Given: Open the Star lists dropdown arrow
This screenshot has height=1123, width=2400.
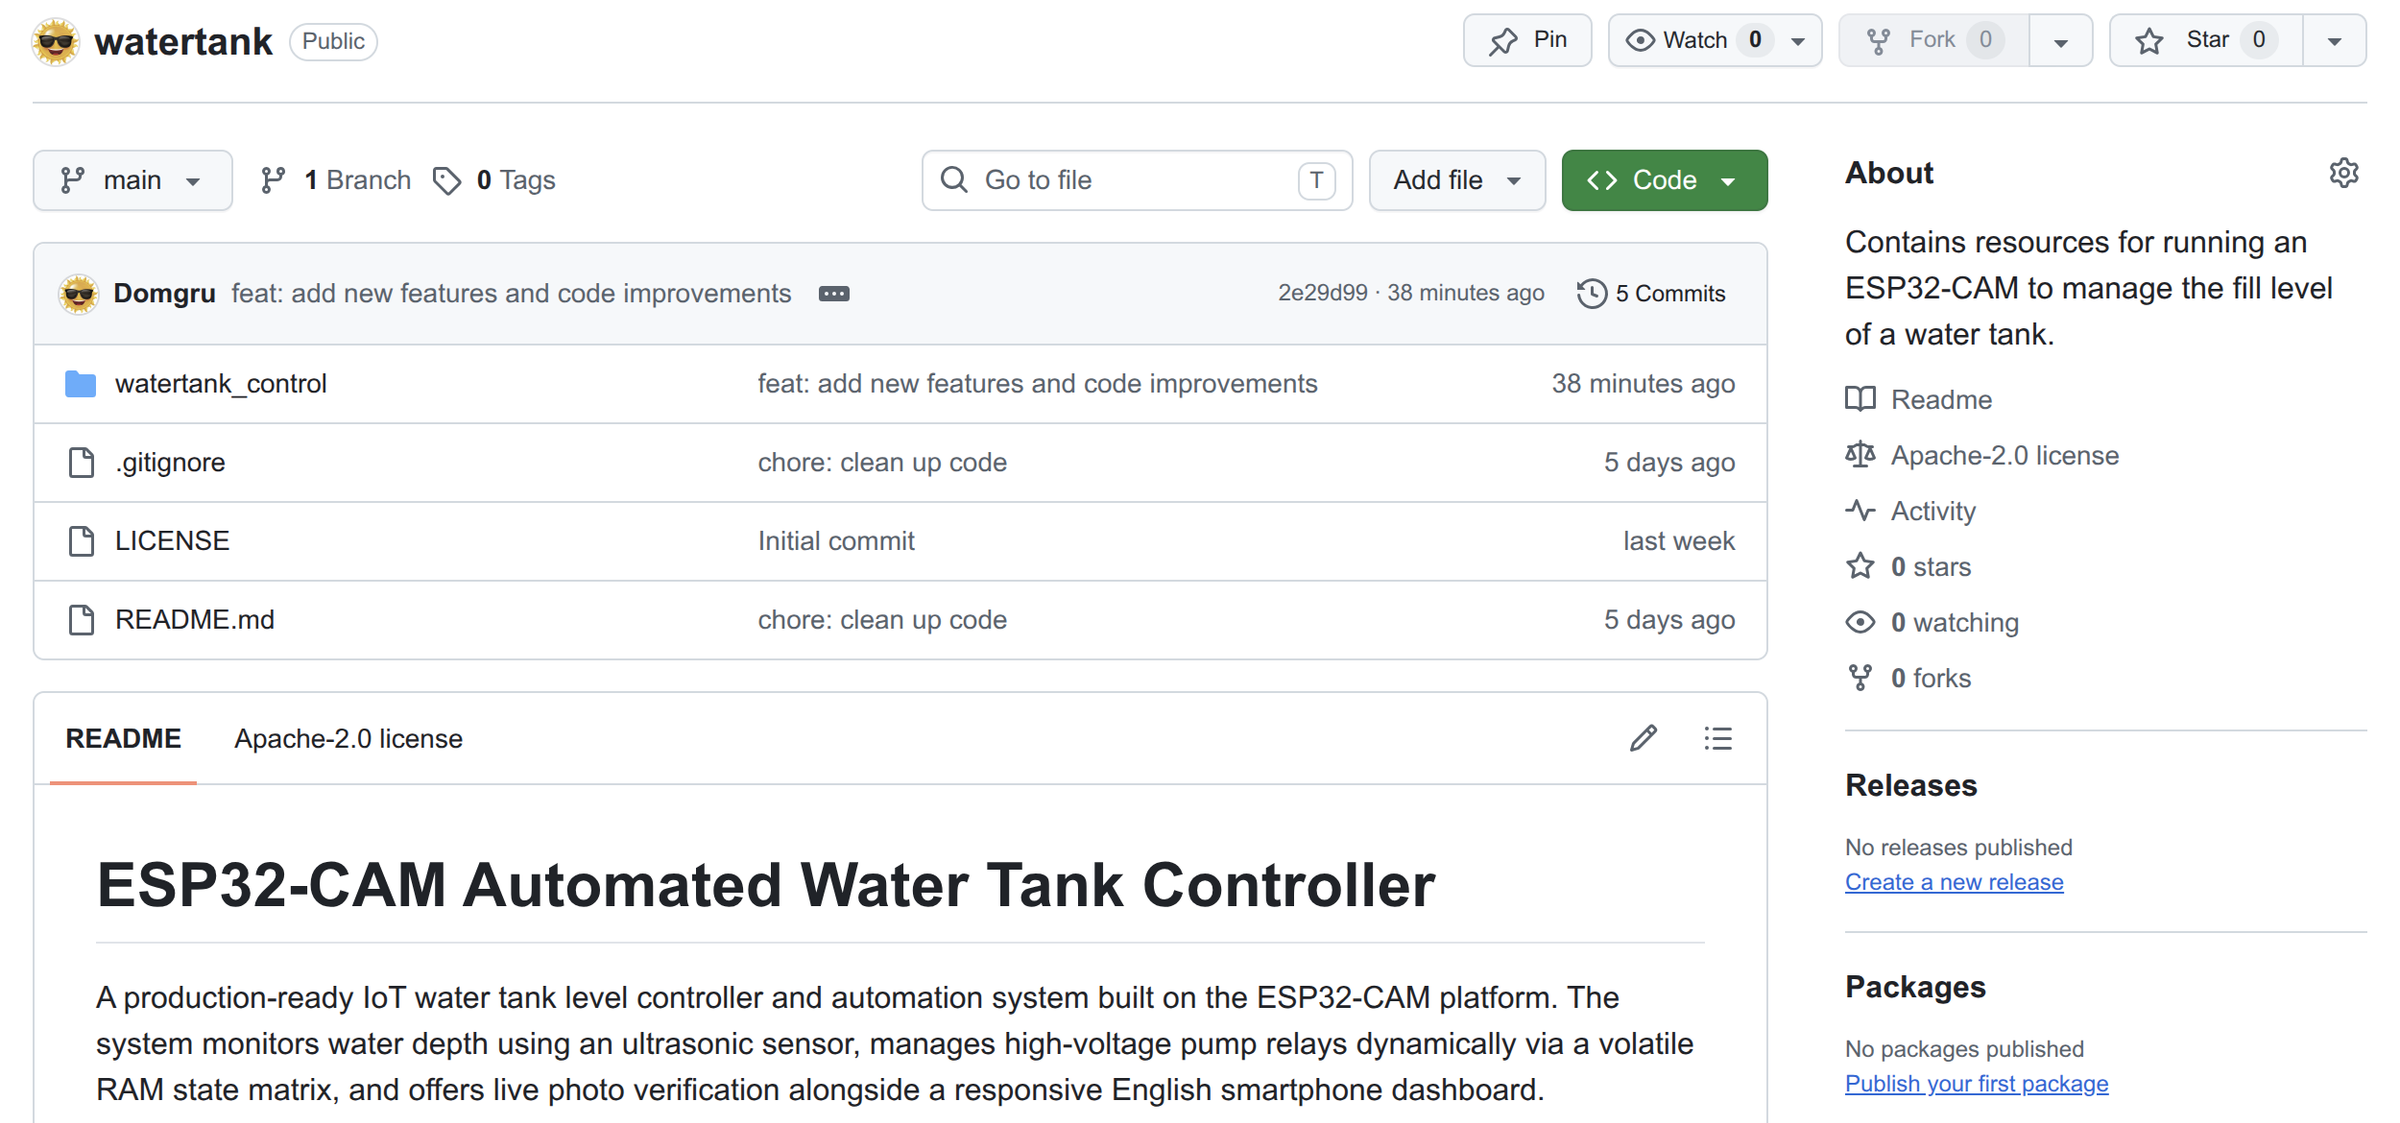Looking at the screenshot, I should click(x=2334, y=41).
